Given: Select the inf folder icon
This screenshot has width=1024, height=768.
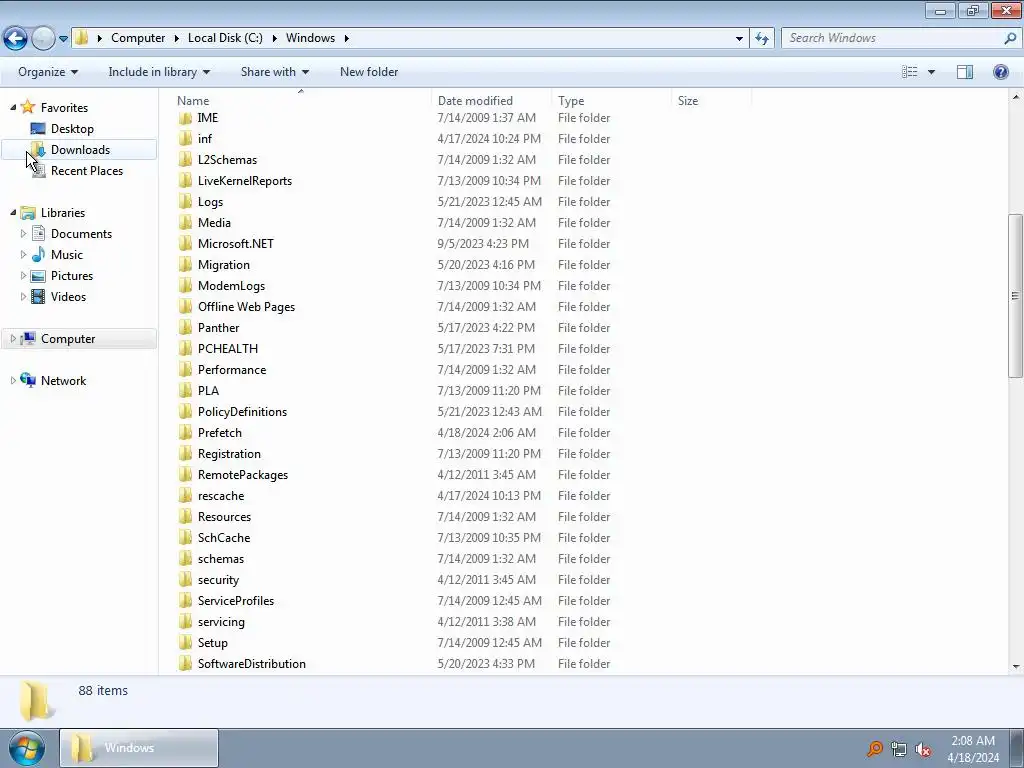Looking at the screenshot, I should point(185,138).
